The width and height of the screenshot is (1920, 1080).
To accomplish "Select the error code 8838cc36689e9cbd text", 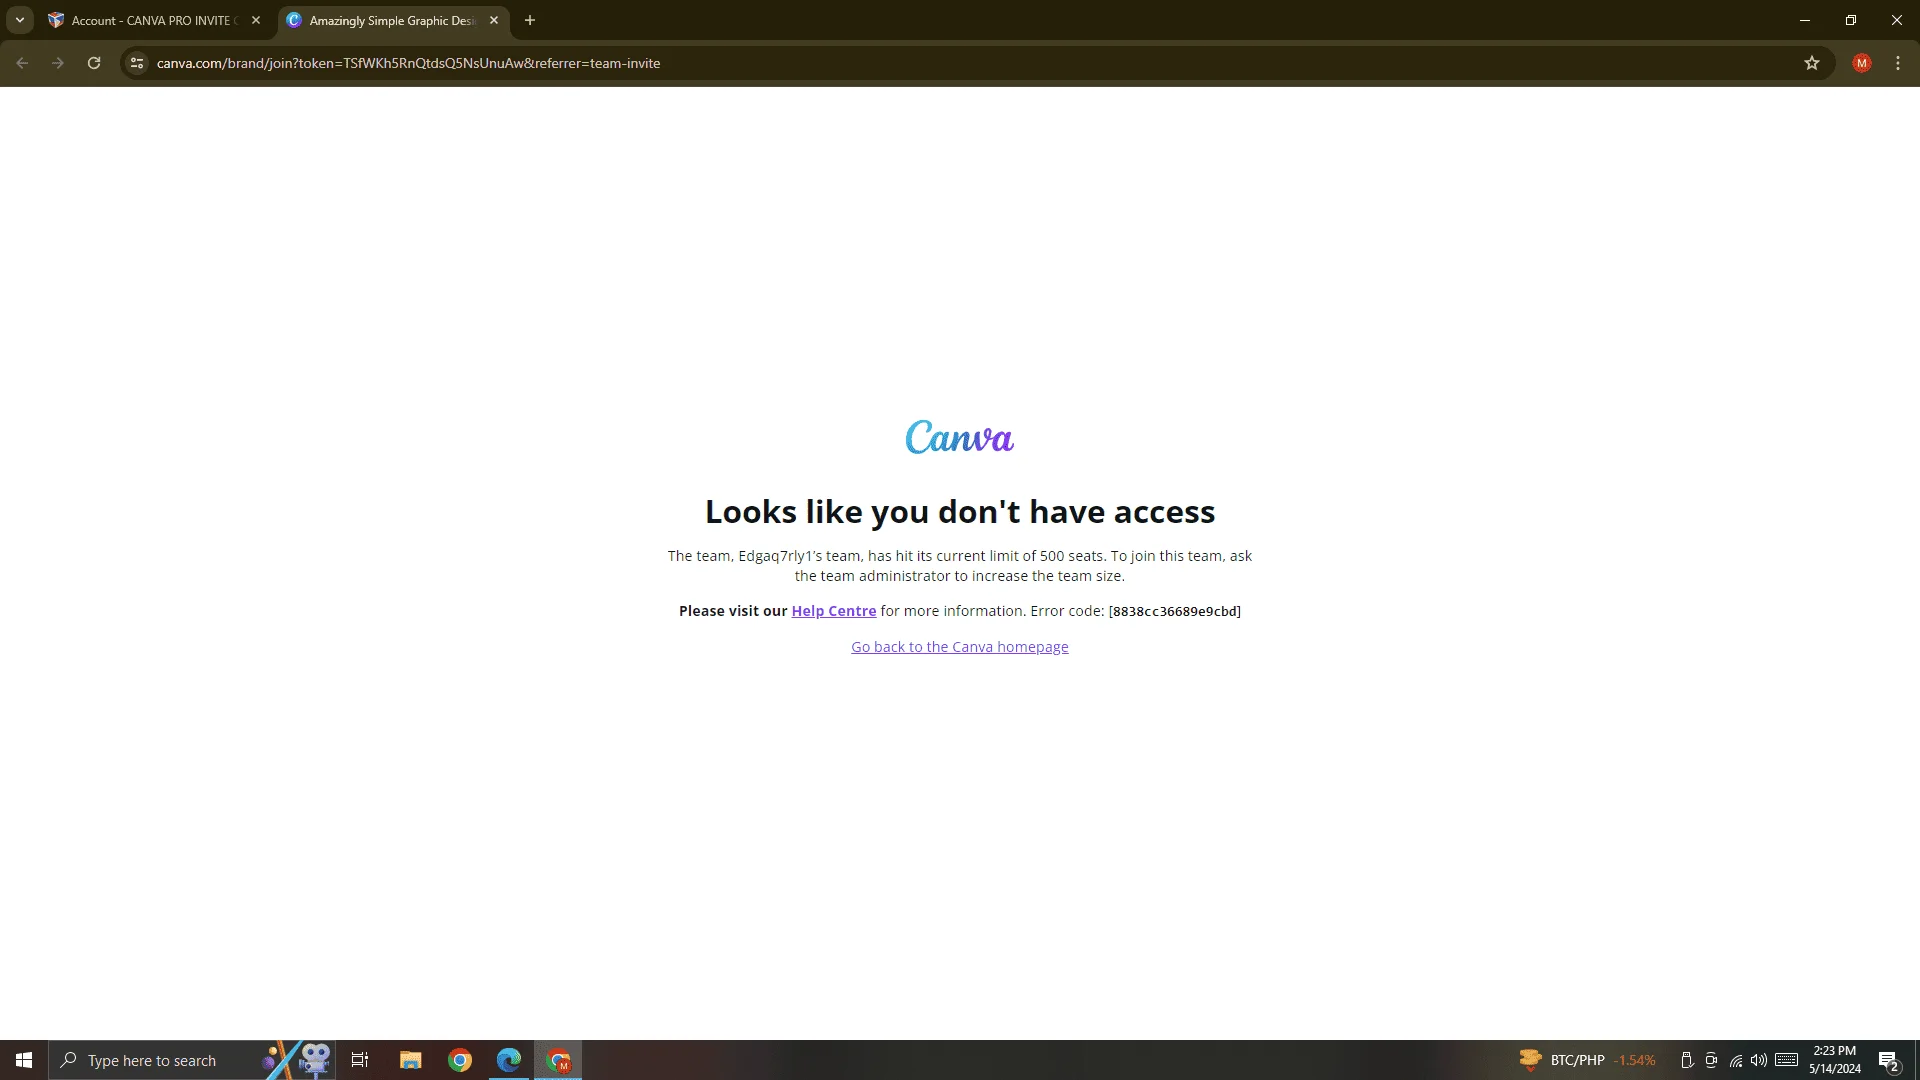I will pyautogui.click(x=1175, y=611).
